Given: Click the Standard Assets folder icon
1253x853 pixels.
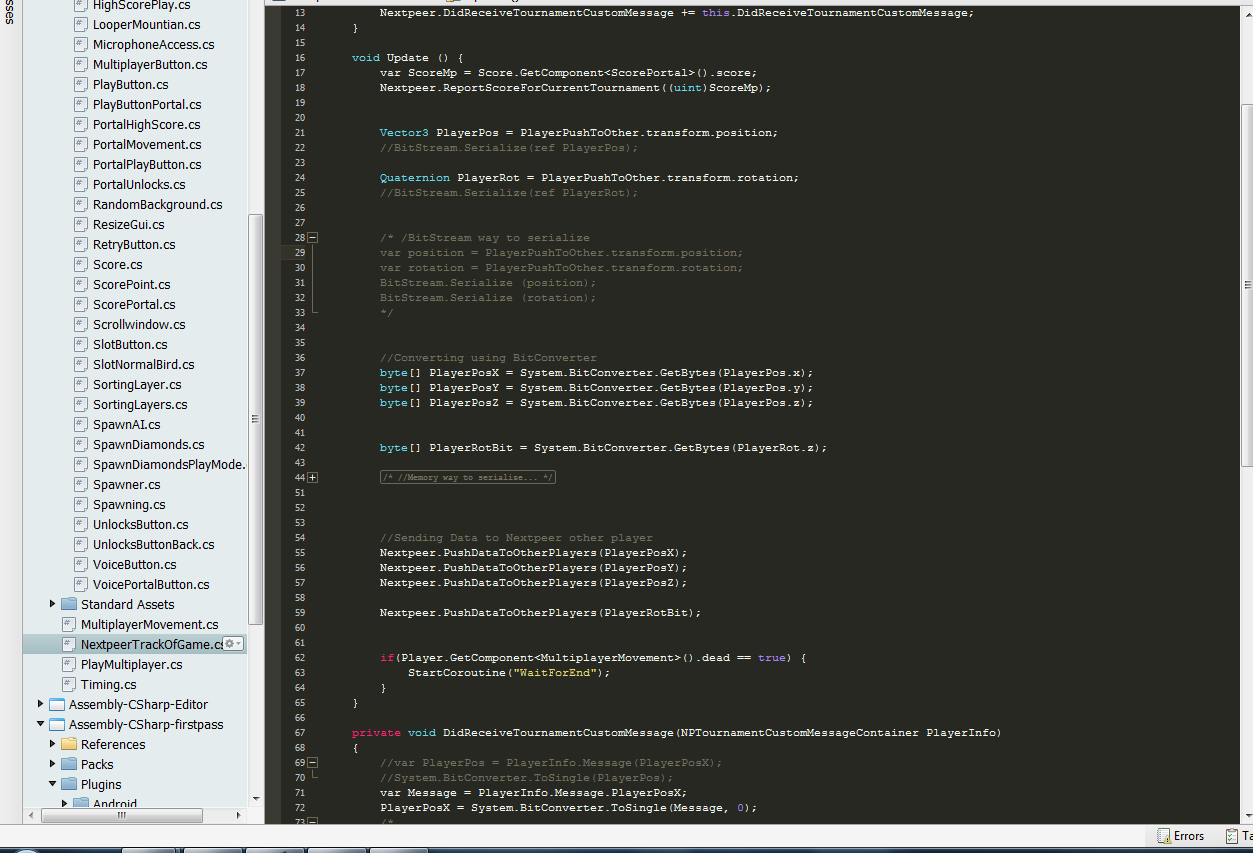Looking at the screenshot, I should pyautogui.click(x=69, y=604).
